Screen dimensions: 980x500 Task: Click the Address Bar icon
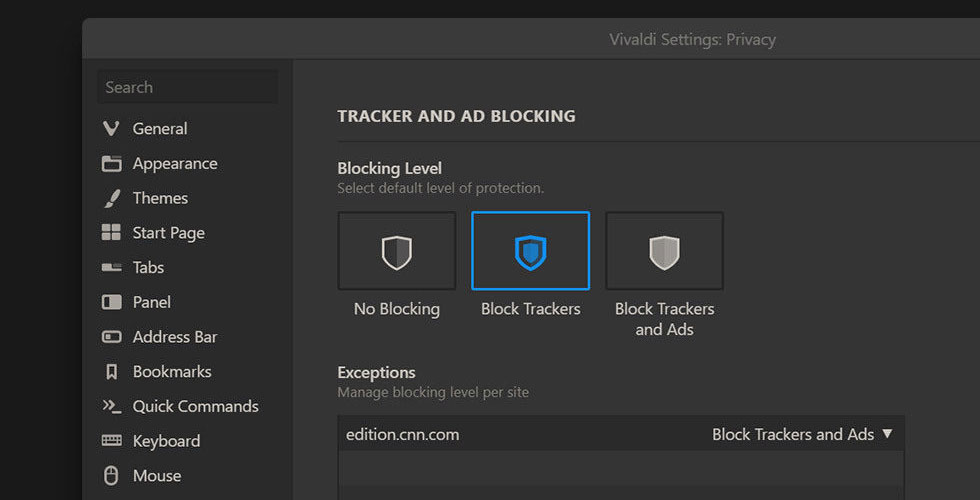pos(111,337)
